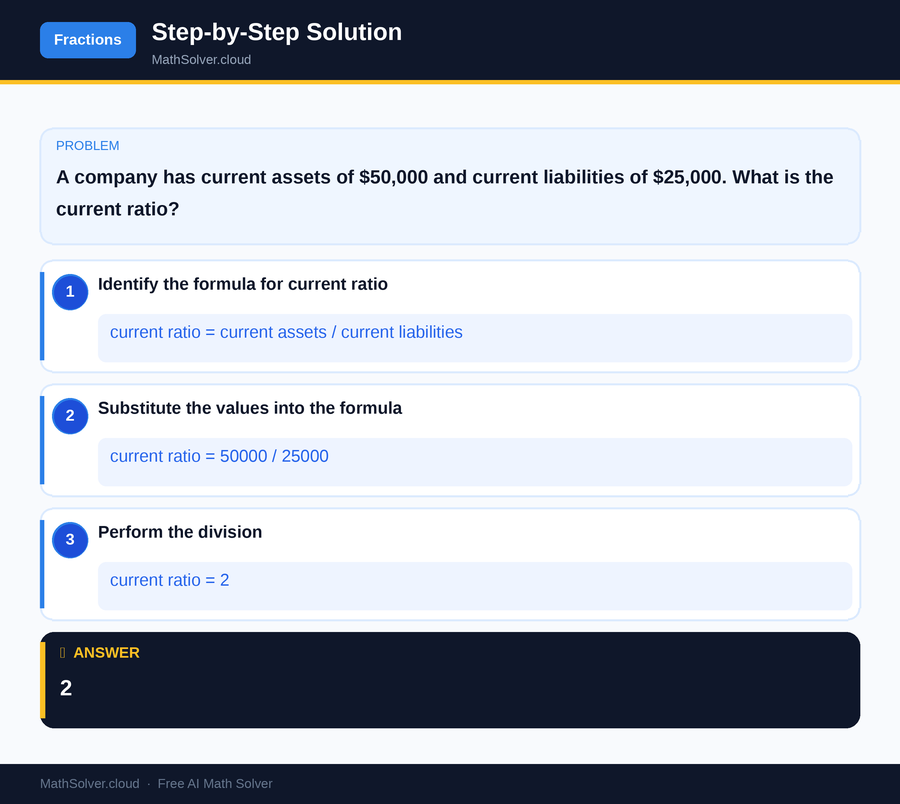Screen dimensions: 900x804
Task: Select 'Substitute the values into the formula' title
Action: [x=250, y=408]
